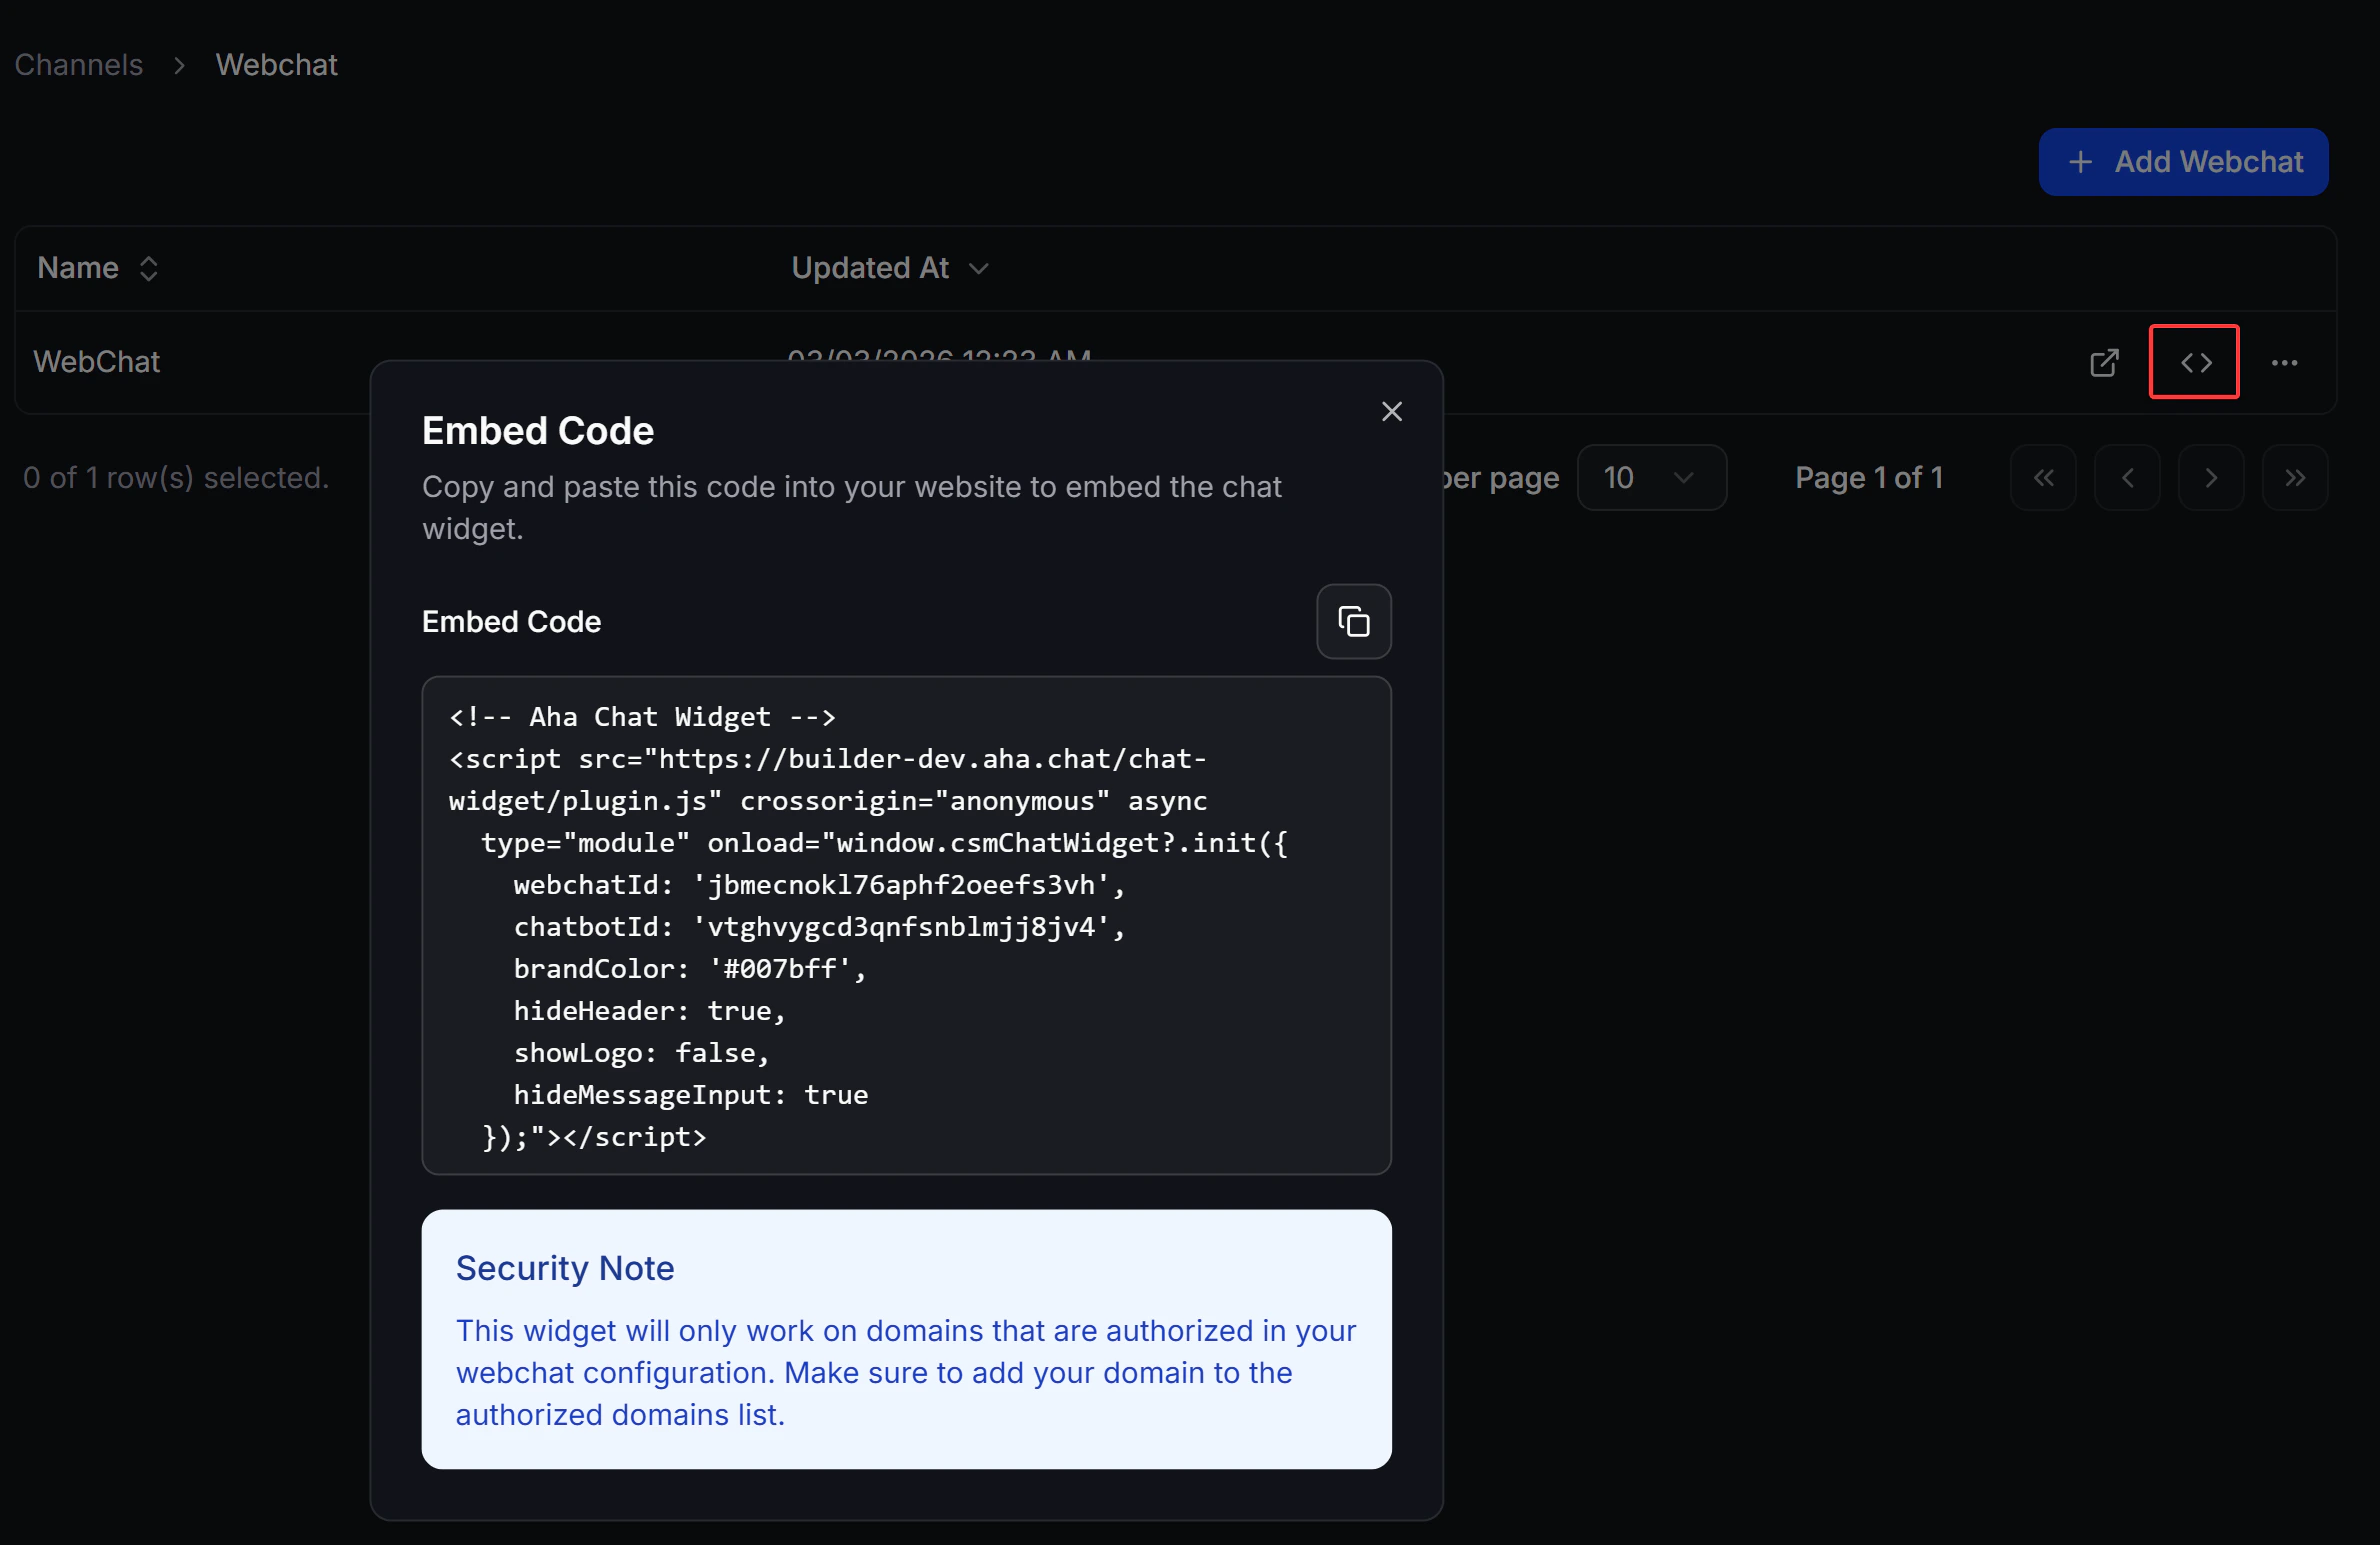The height and width of the screenshot is (1545, 2380).
Task: Copy the embed code to clipboard
Action: (x=1353, y=621)
